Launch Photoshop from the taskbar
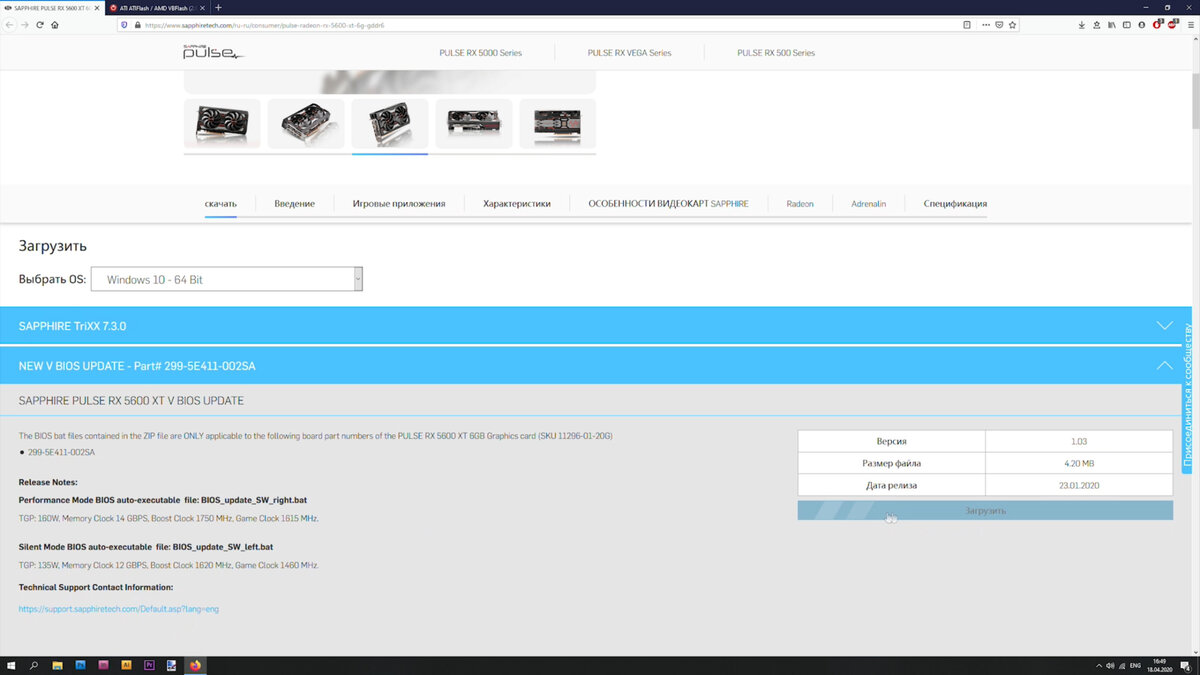Viewport: 1200px width, 675px height. [x=81, y=665]
